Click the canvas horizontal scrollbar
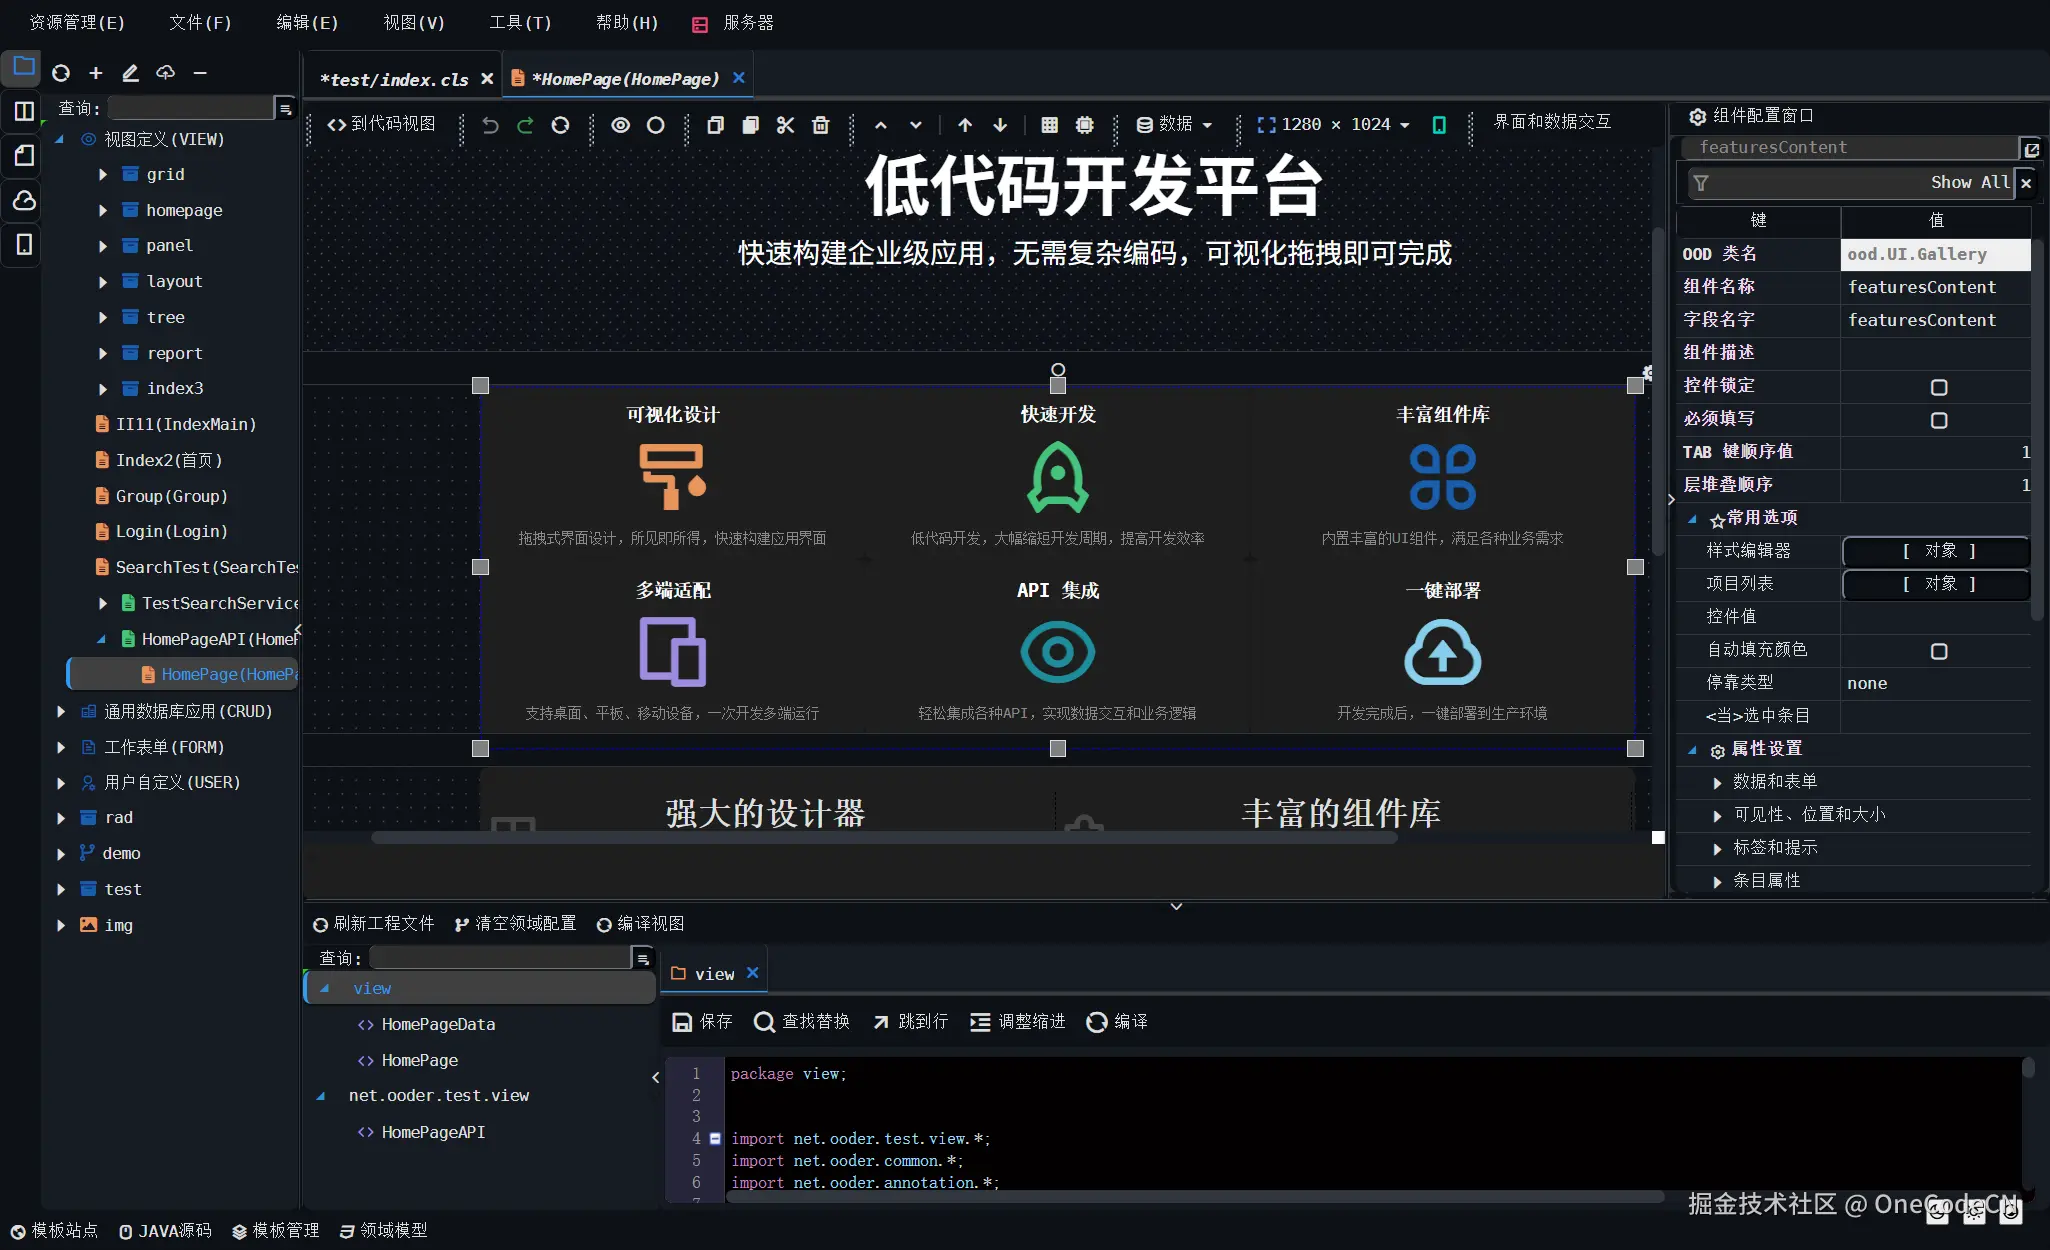 (x=884, y=838)
